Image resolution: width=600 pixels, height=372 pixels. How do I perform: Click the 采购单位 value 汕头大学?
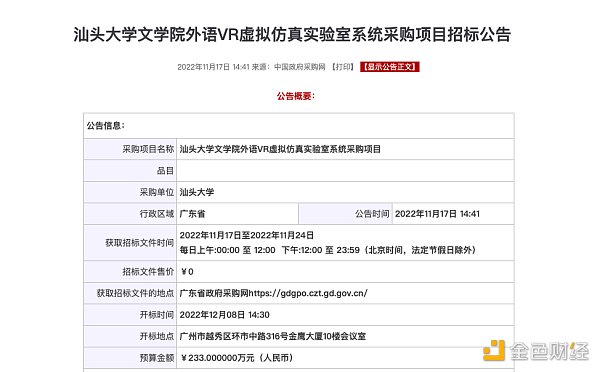coord(197,192)
